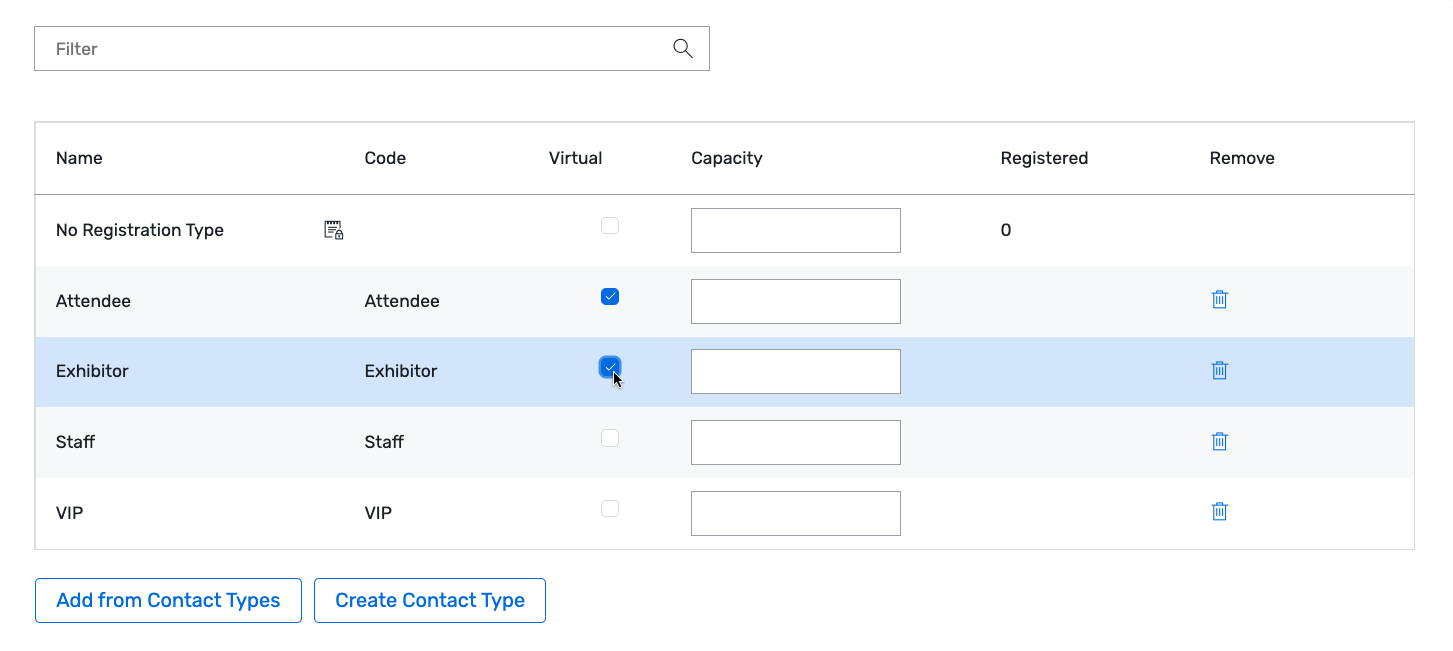This screenshot has width=1453, height=651.
Task: Click Add from Contact Types button
Action: [168, 600]
